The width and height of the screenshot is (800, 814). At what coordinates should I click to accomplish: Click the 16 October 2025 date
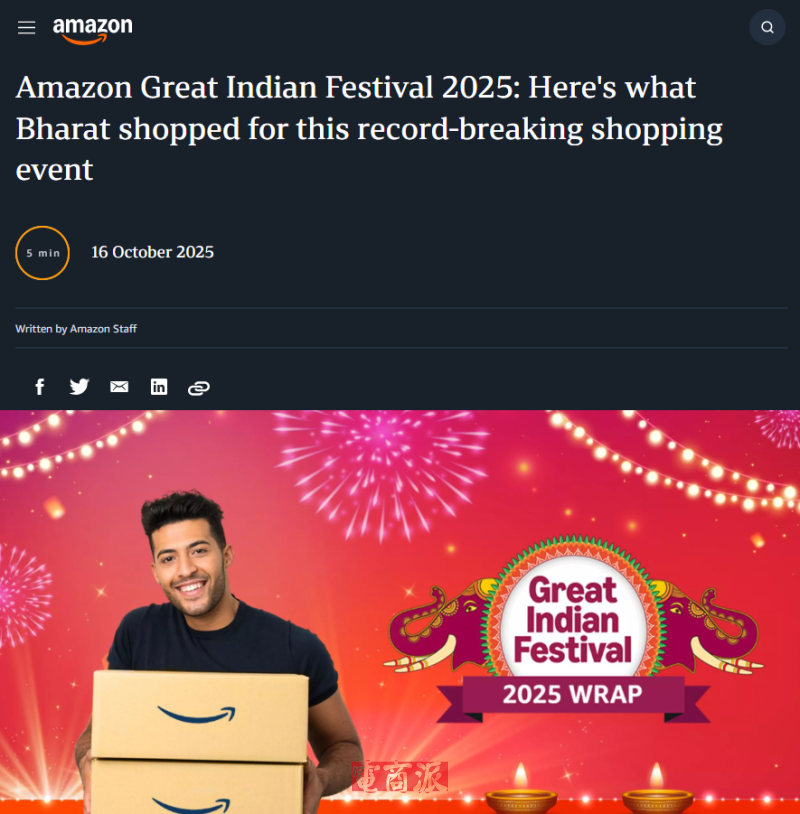click(153, 252)
